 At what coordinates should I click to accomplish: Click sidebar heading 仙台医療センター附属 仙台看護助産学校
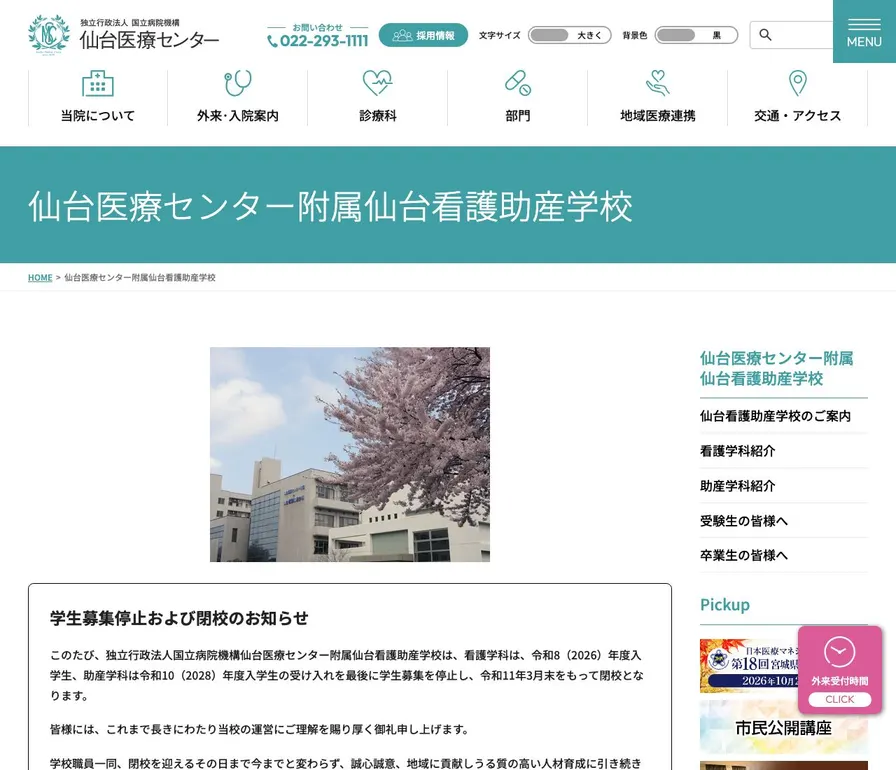777,368
